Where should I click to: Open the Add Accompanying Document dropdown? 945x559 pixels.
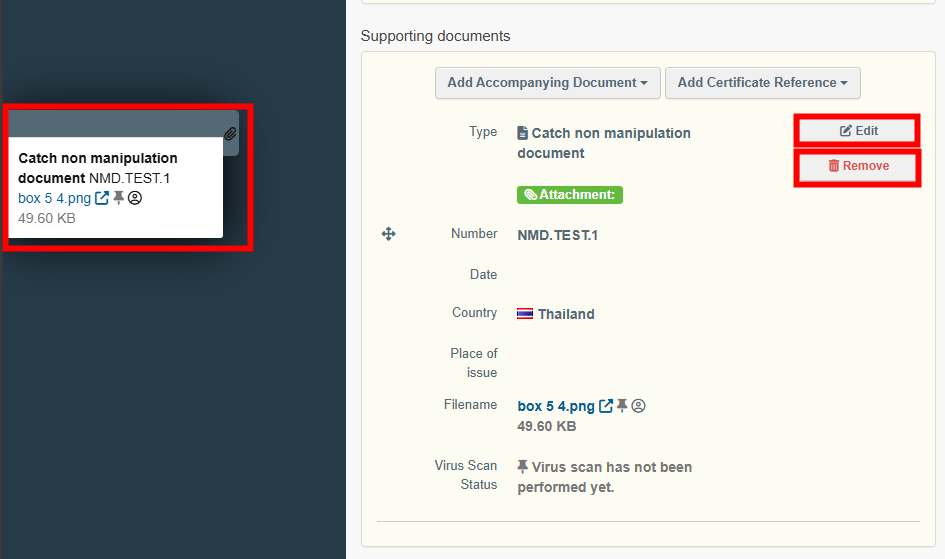[547, 83]
